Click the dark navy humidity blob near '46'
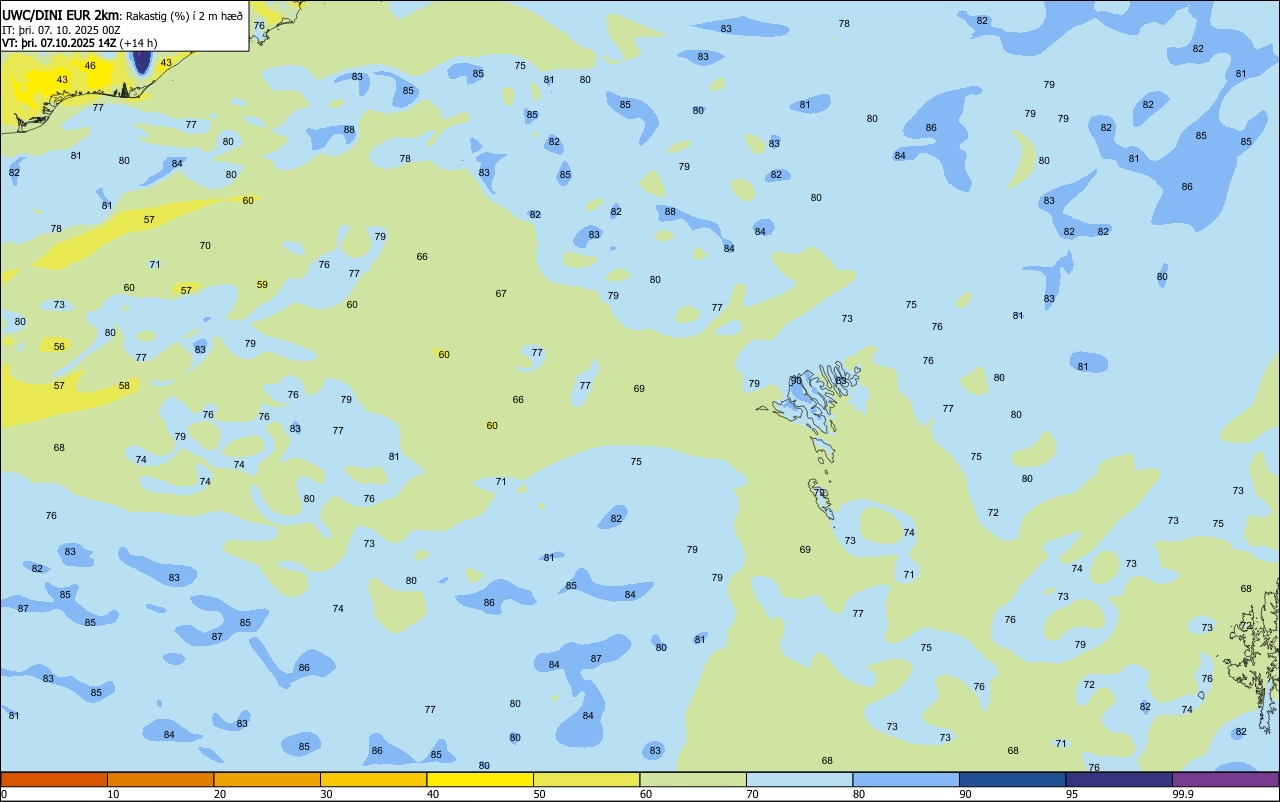1280x802 pixels. pos(142,60)
